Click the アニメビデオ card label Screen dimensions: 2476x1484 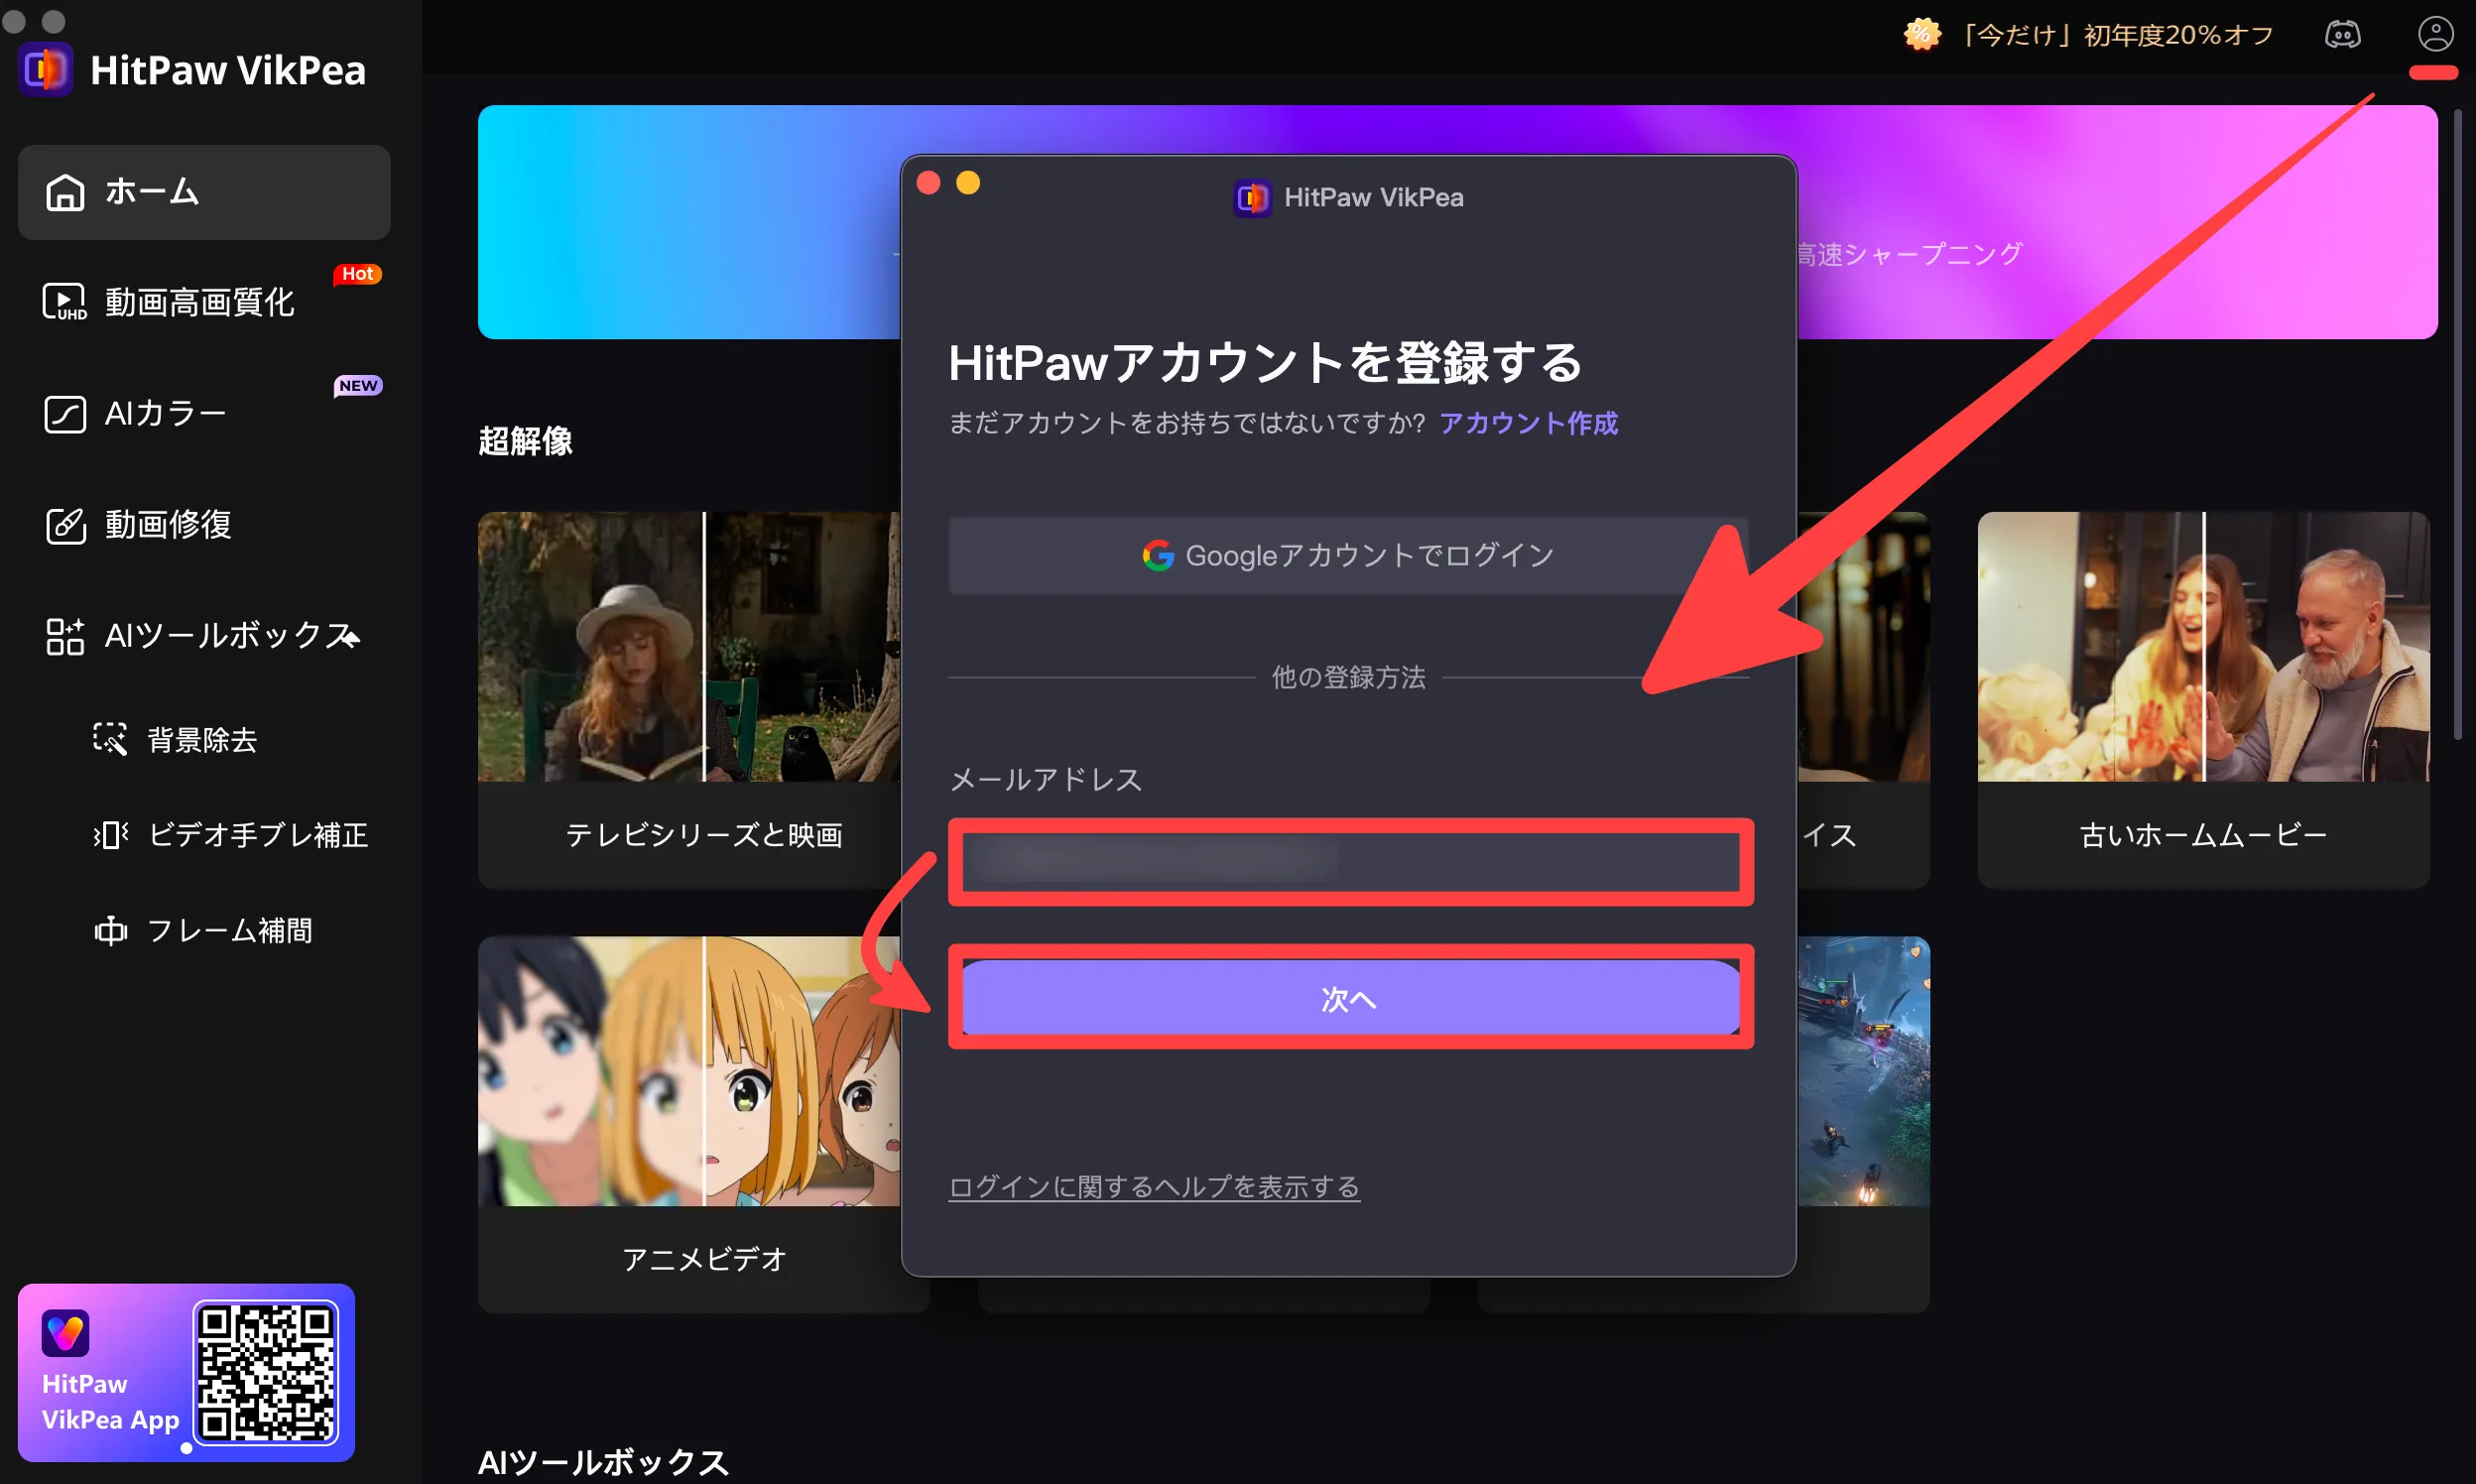click(x=704, y=1259)
